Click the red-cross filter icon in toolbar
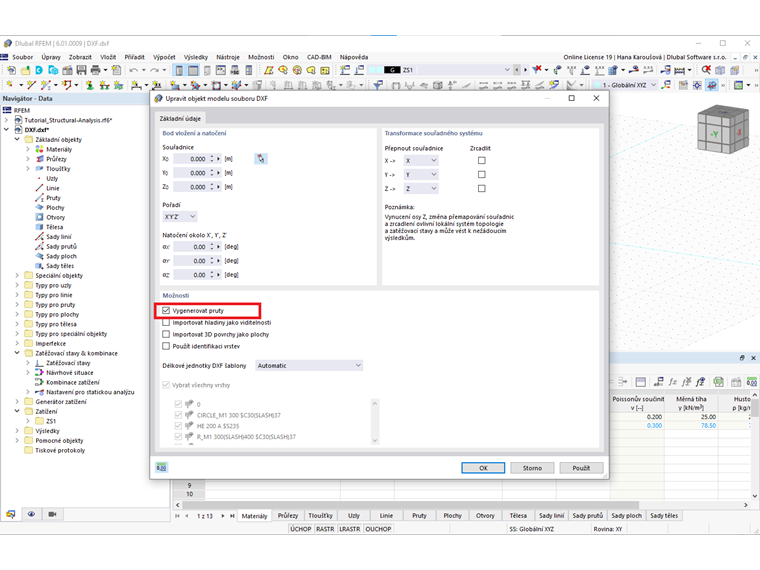The width and height of the screenshot is (760, 570). (x=537, y=70)
